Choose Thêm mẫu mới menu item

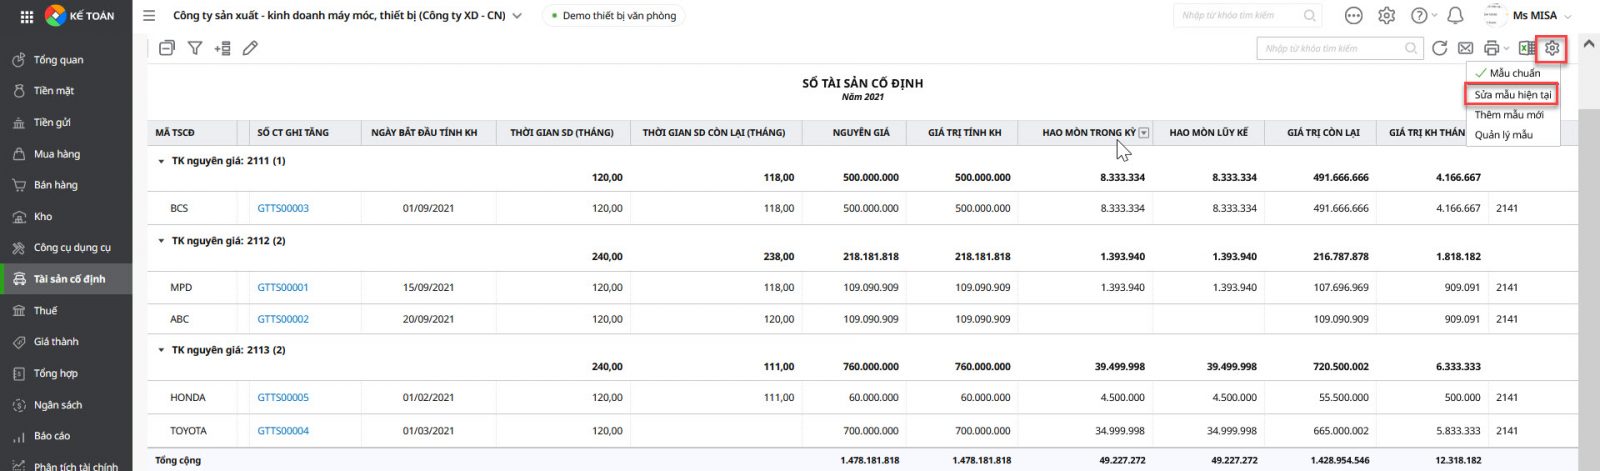click(x=1508, y=115)
